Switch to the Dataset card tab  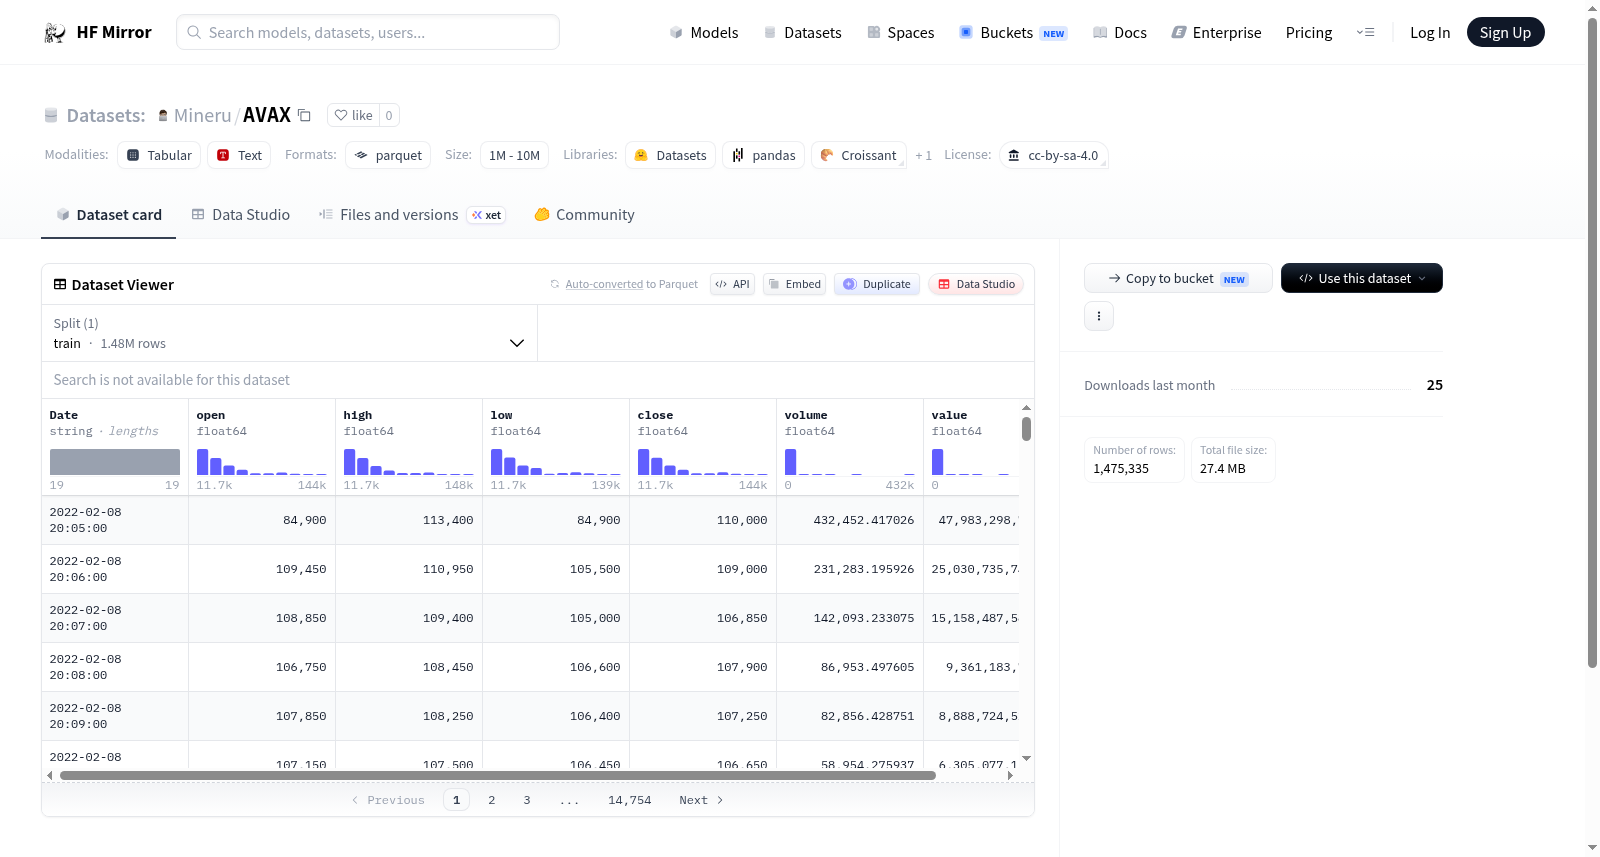[x=108, y=215]
